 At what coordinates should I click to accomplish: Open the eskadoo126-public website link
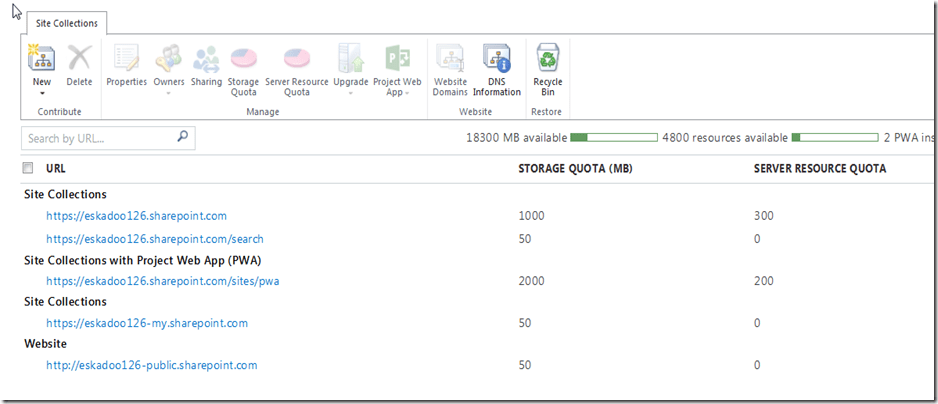pyautogui.click(x=151, y=365)
